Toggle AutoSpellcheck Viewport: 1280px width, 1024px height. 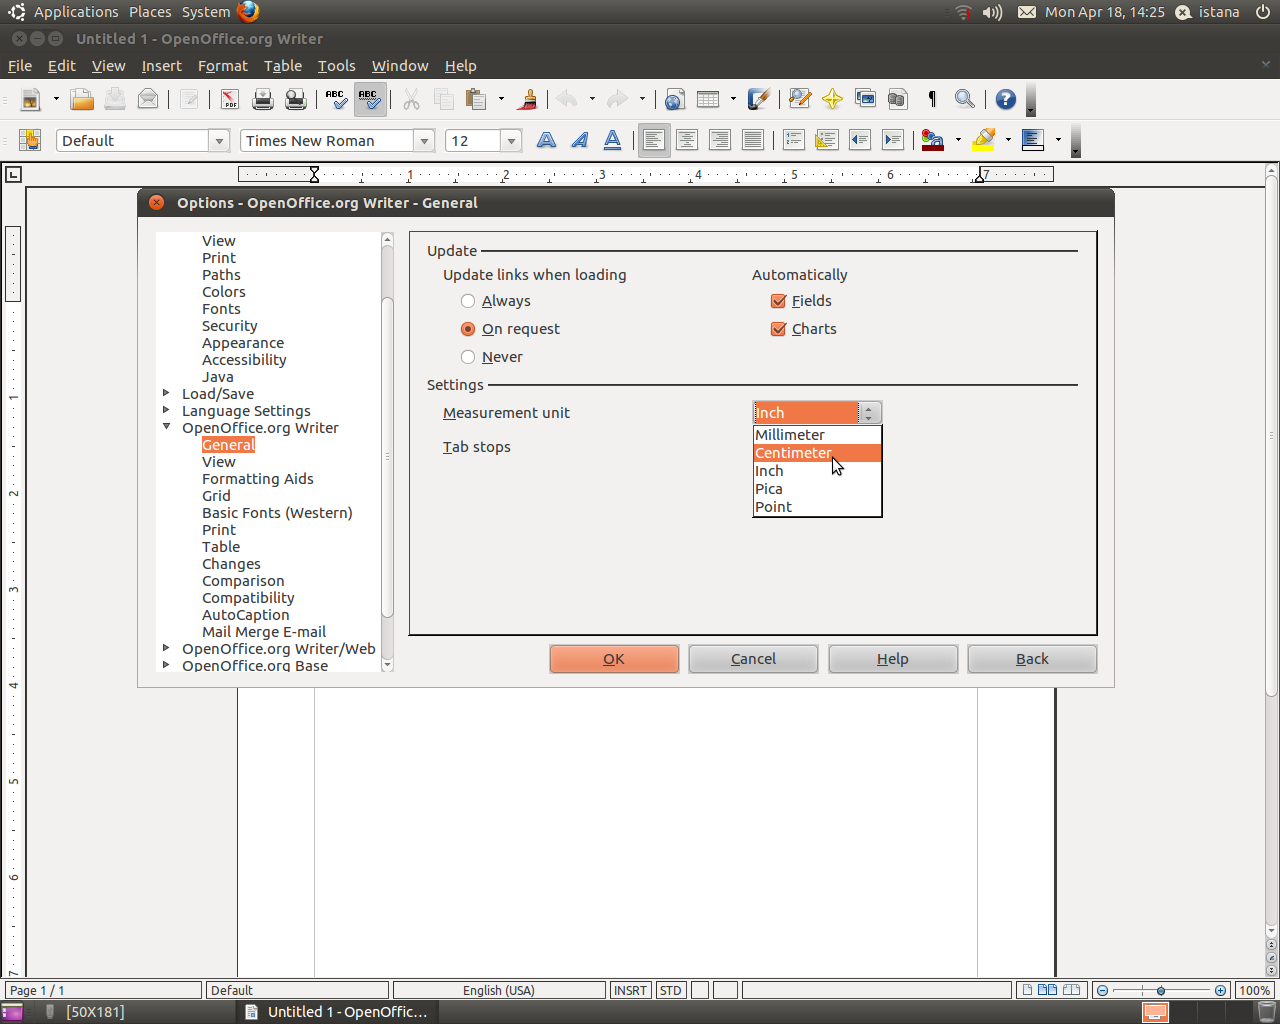point(369,99)
